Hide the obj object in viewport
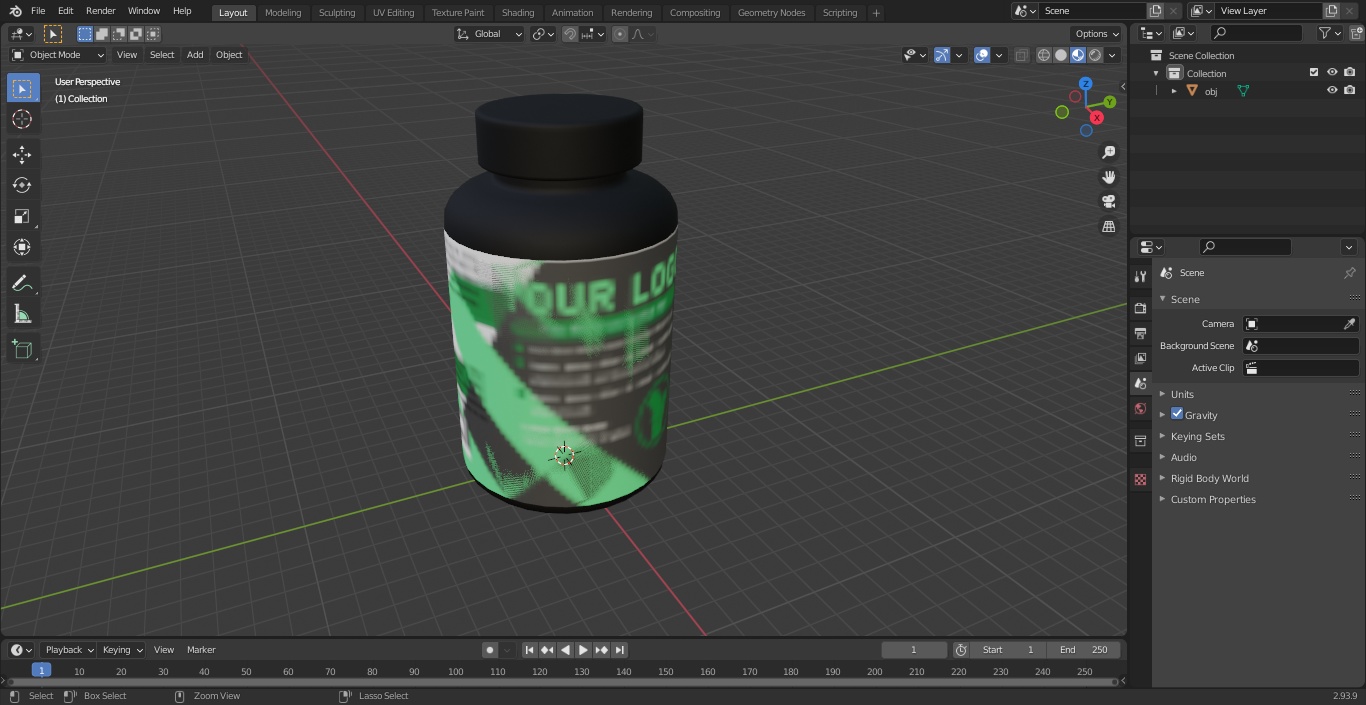 [1332, 90]
